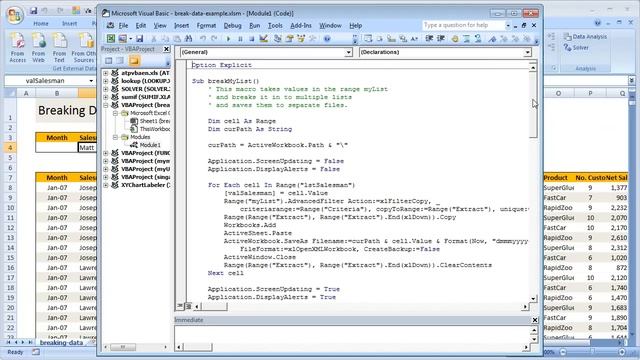Click the Outdent icon in Edit toolbar
Viewport: 640px width, 360px height.
pyautogui.click(x=441, y=39)
